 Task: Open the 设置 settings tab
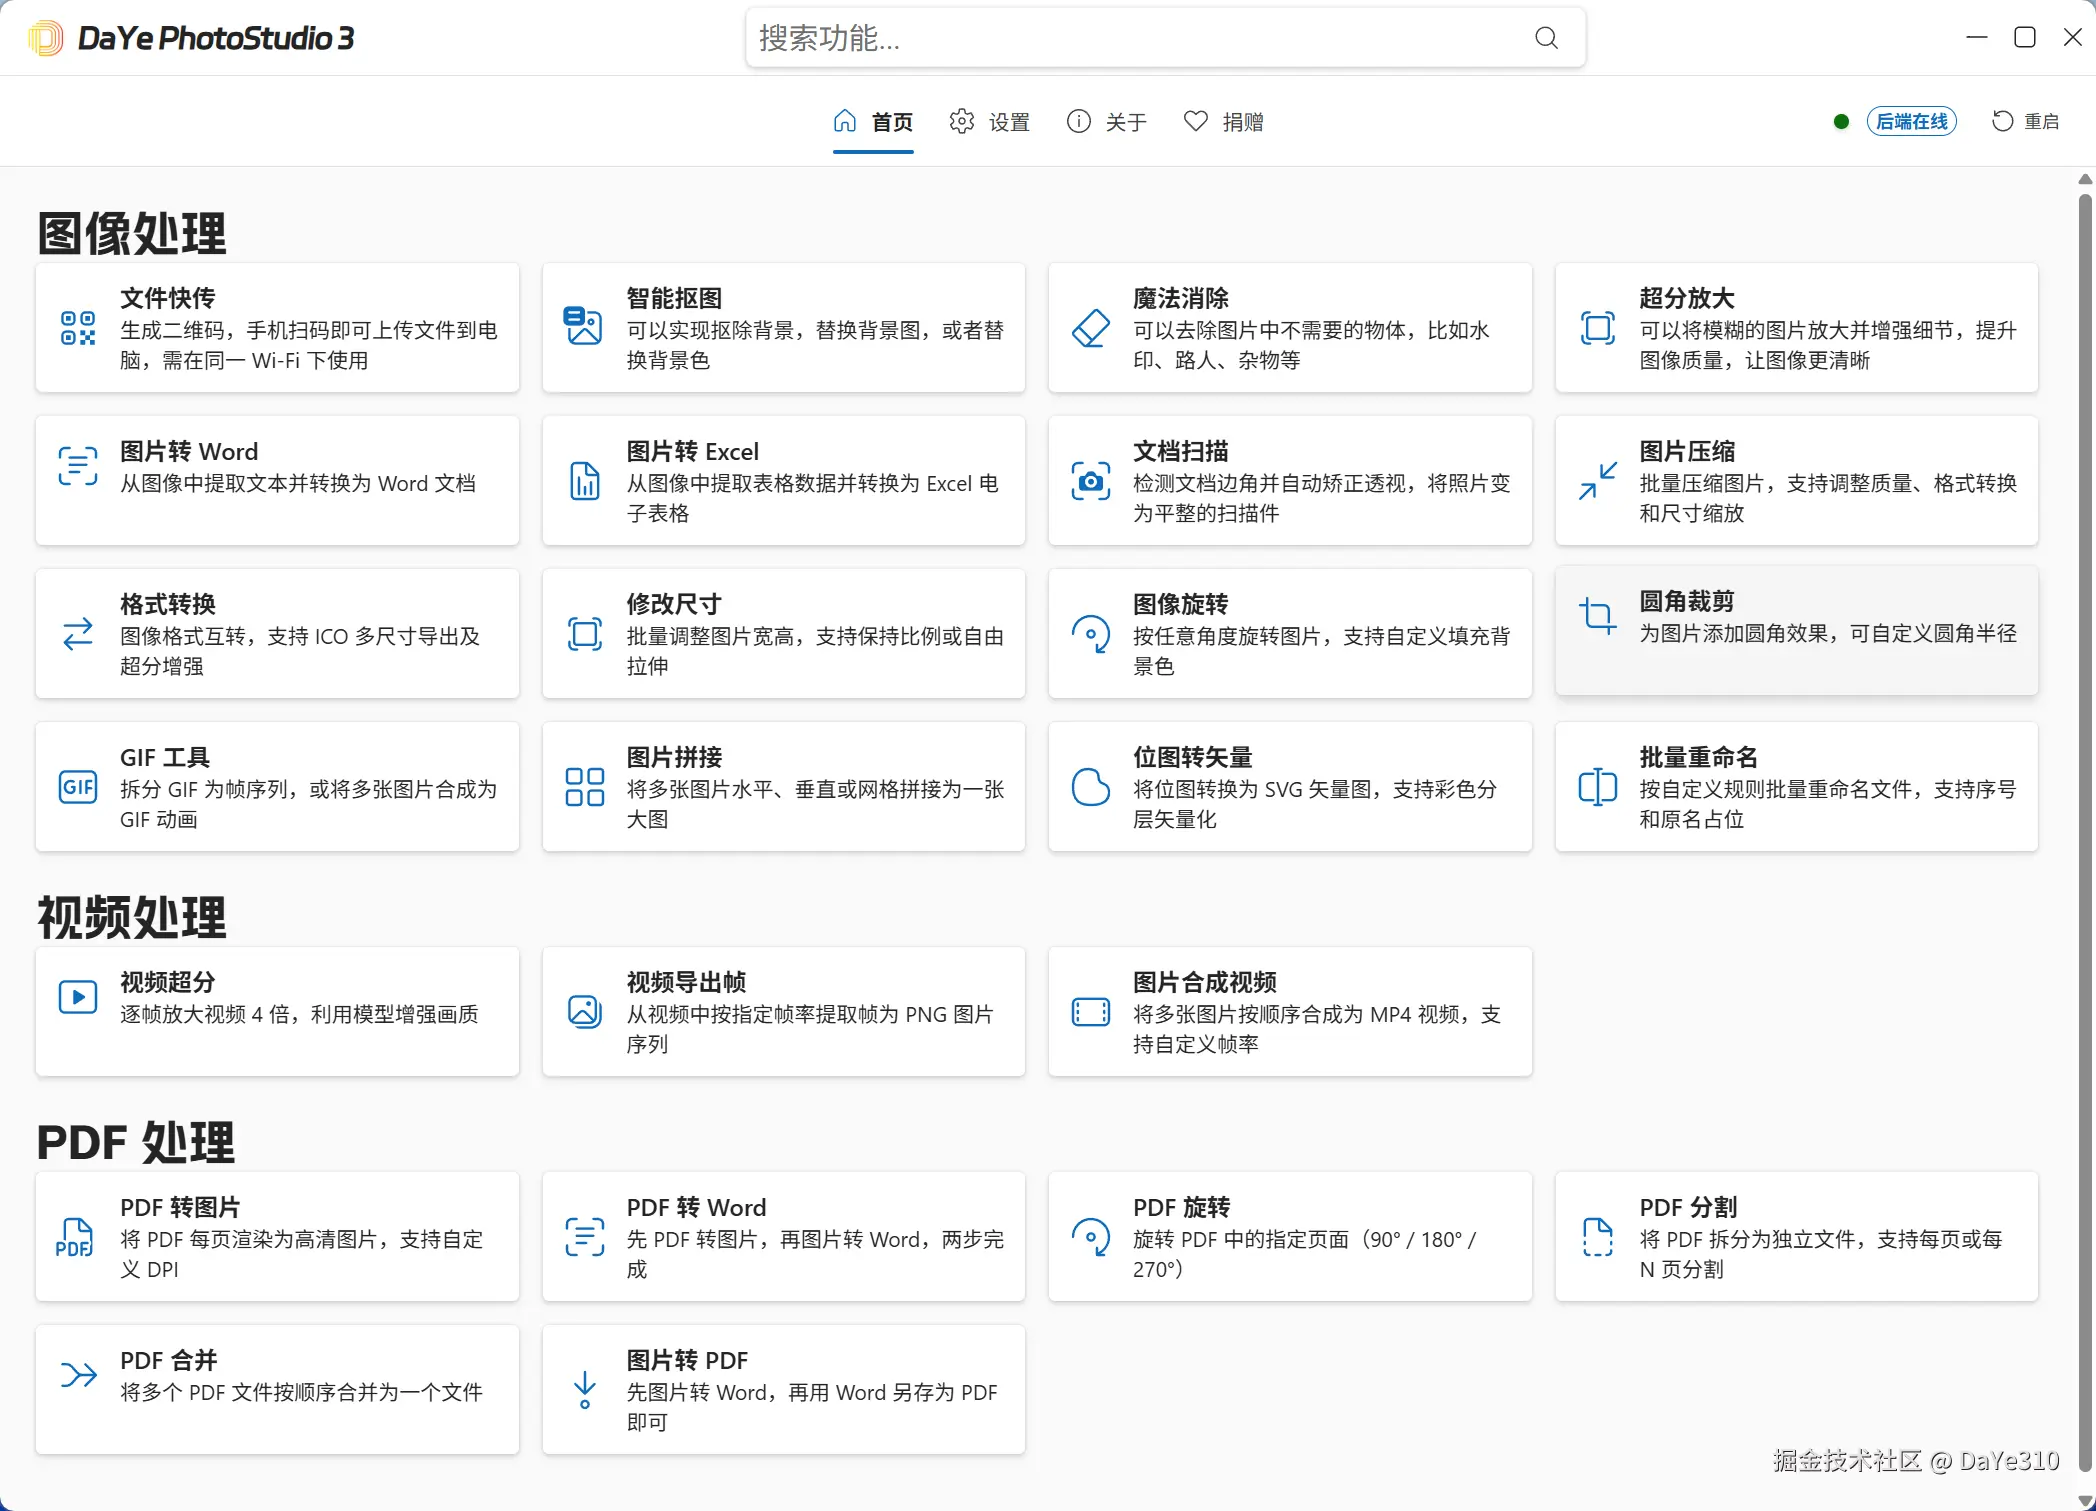990,122
